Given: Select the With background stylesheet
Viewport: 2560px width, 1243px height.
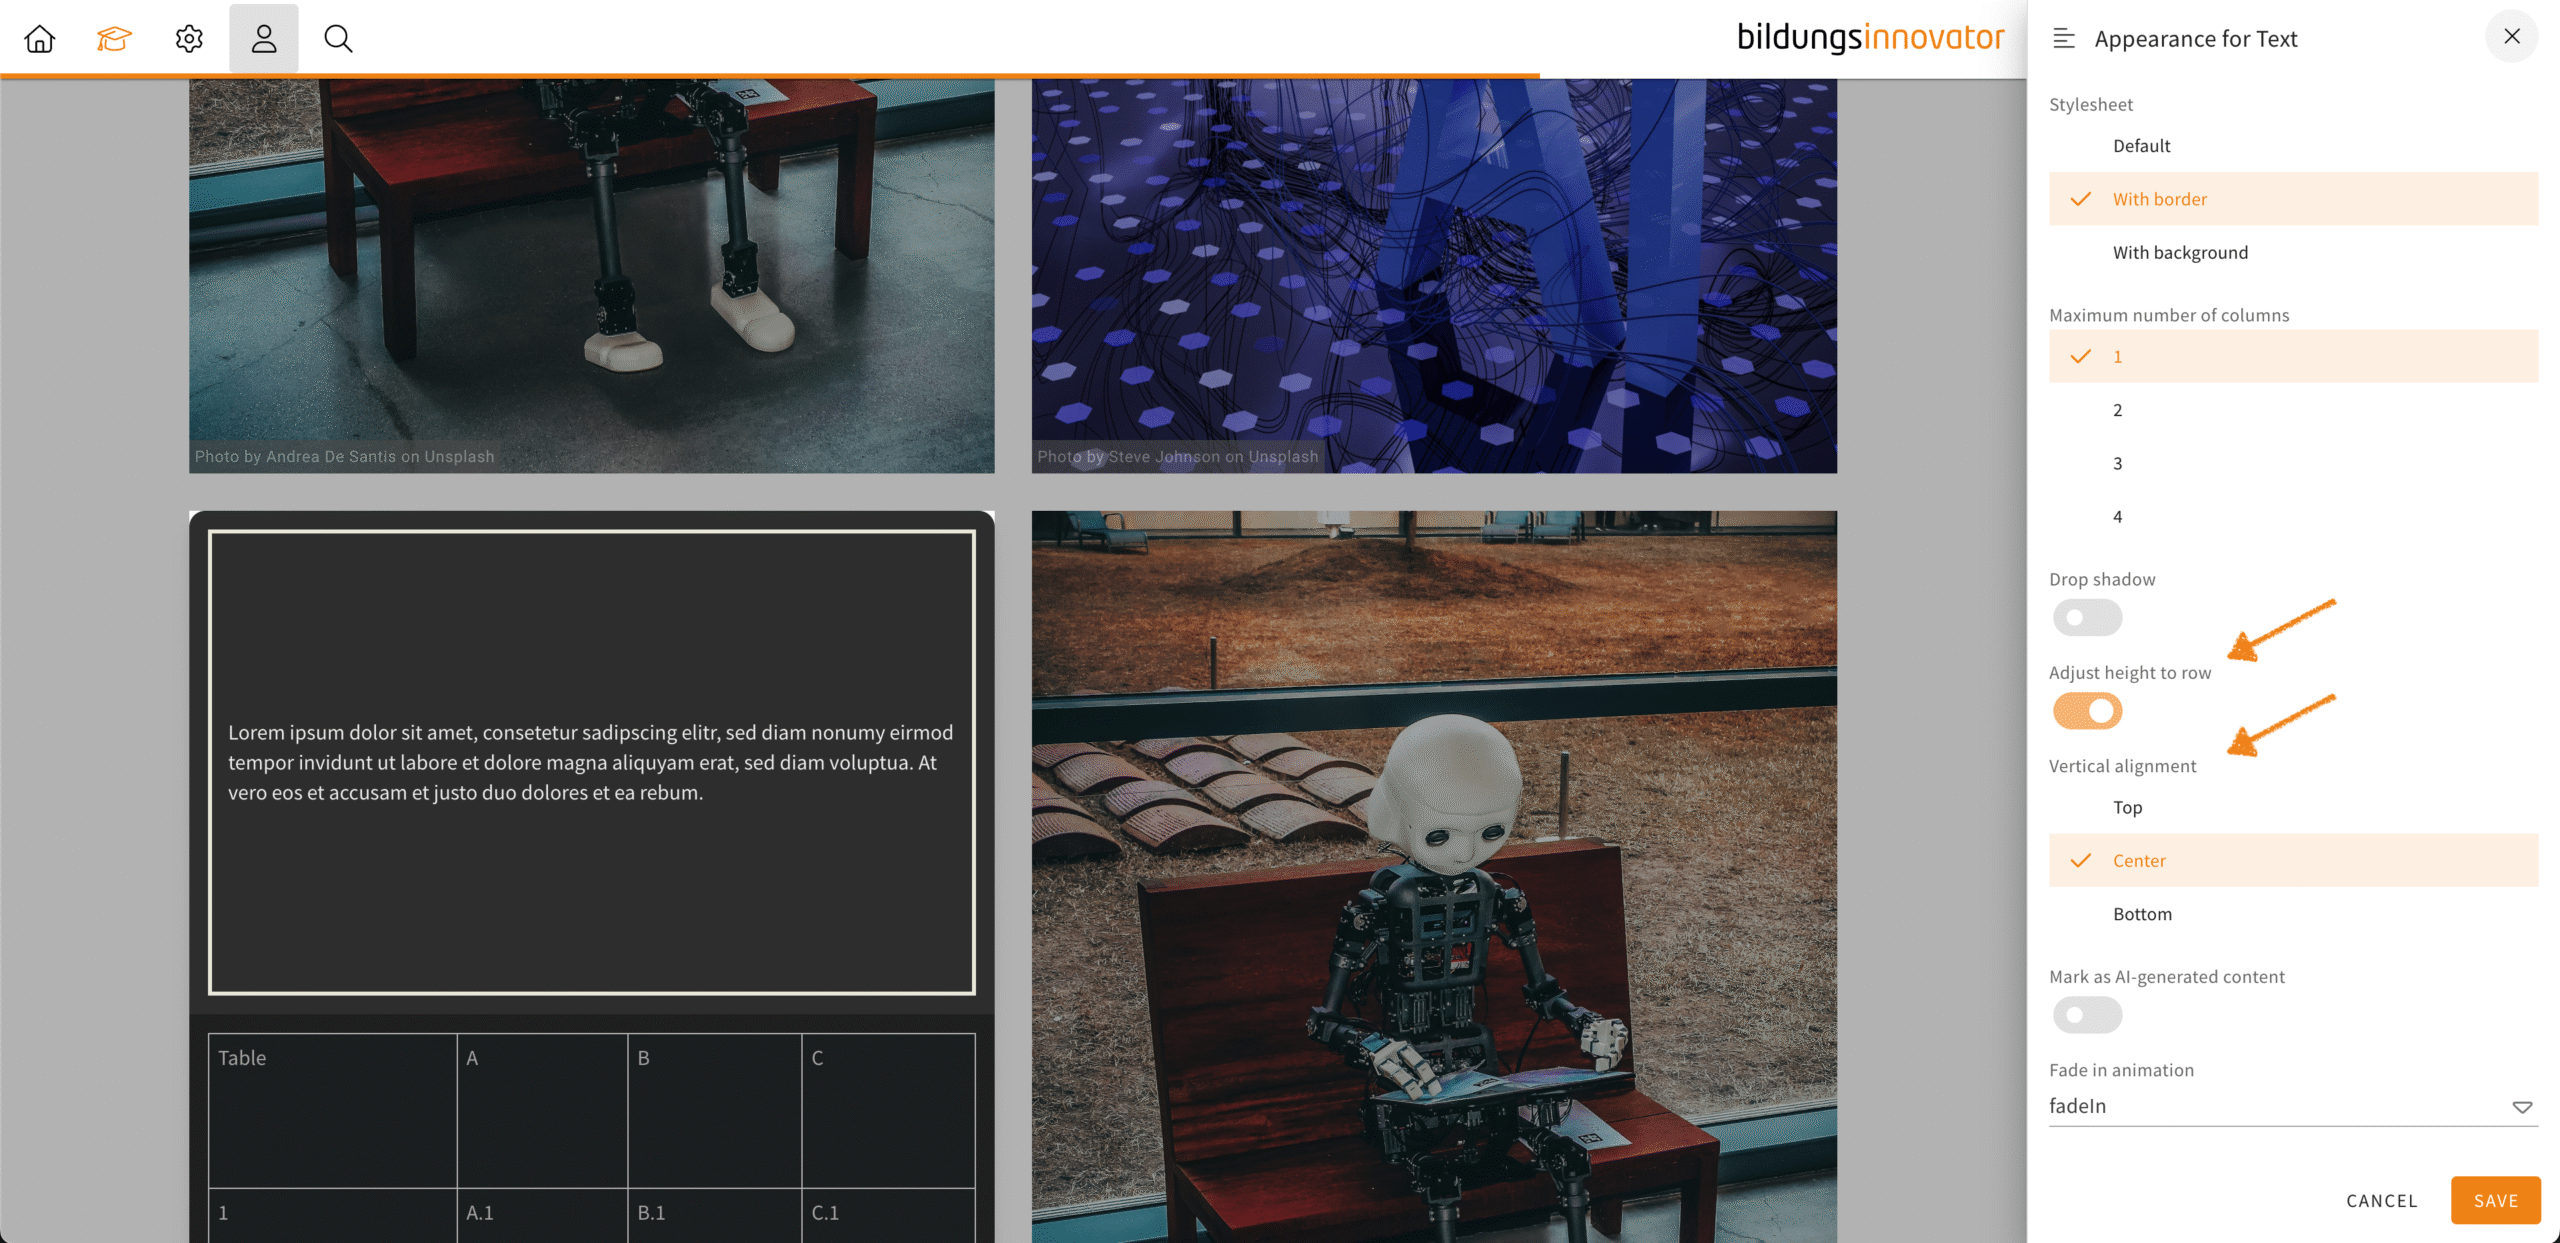Looking at the screenshot, I should (2180, 253).
